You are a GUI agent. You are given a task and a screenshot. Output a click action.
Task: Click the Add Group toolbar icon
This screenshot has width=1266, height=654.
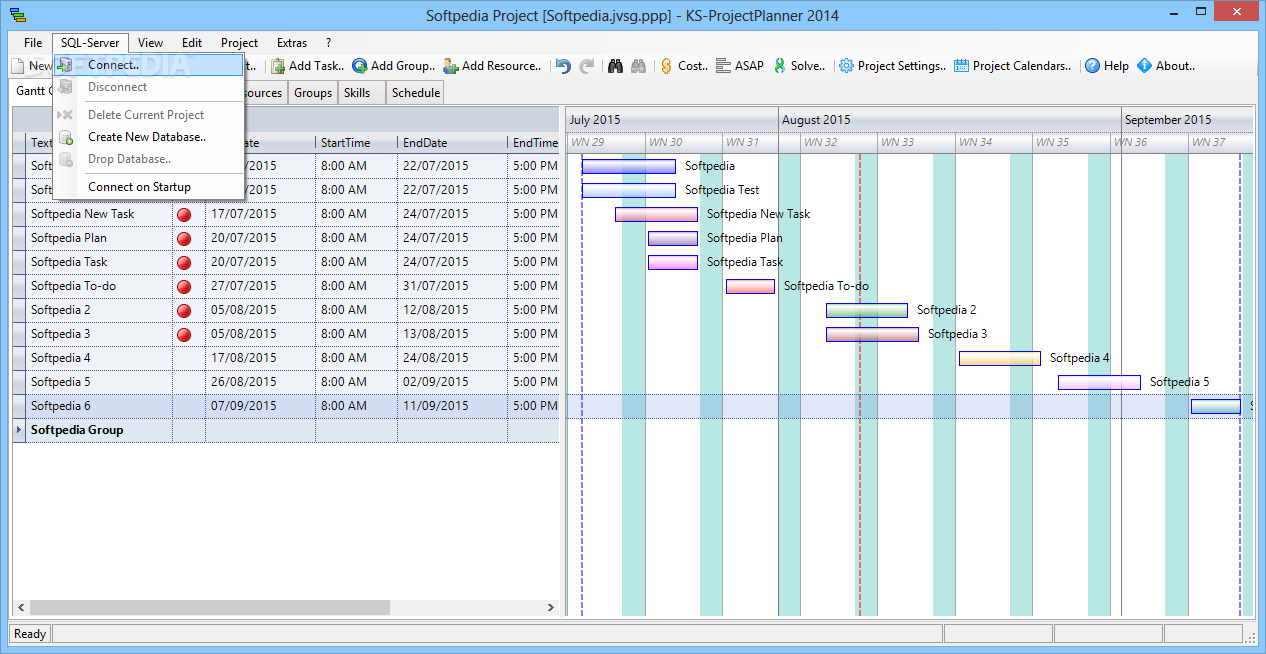pyautogui.click(x=359, y=66)
